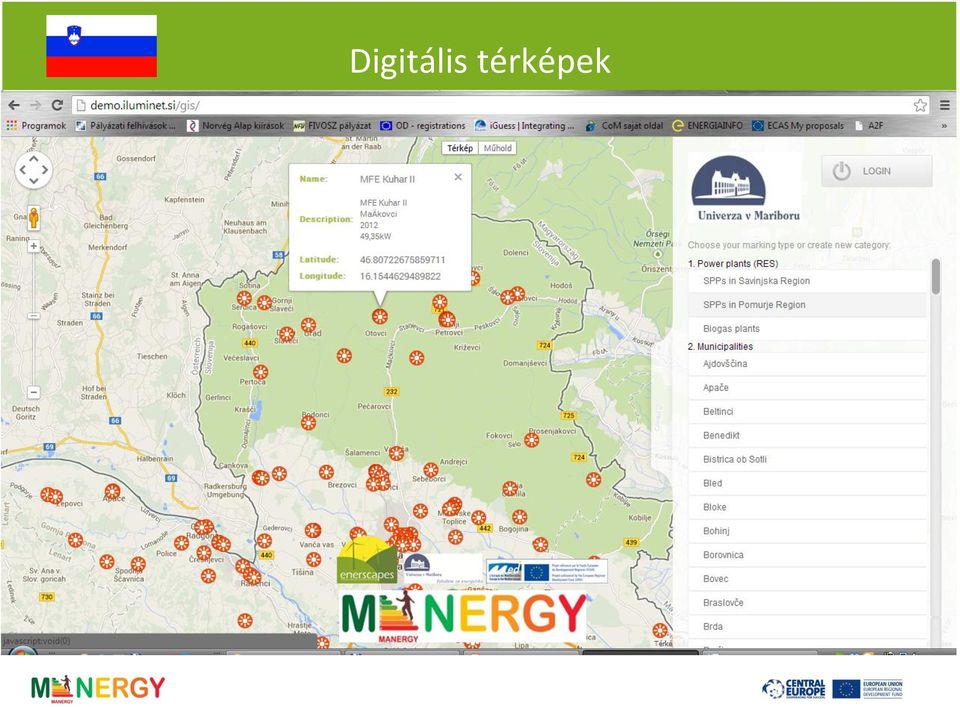Click the solar marker at Bodonci

tap(309, 422)
